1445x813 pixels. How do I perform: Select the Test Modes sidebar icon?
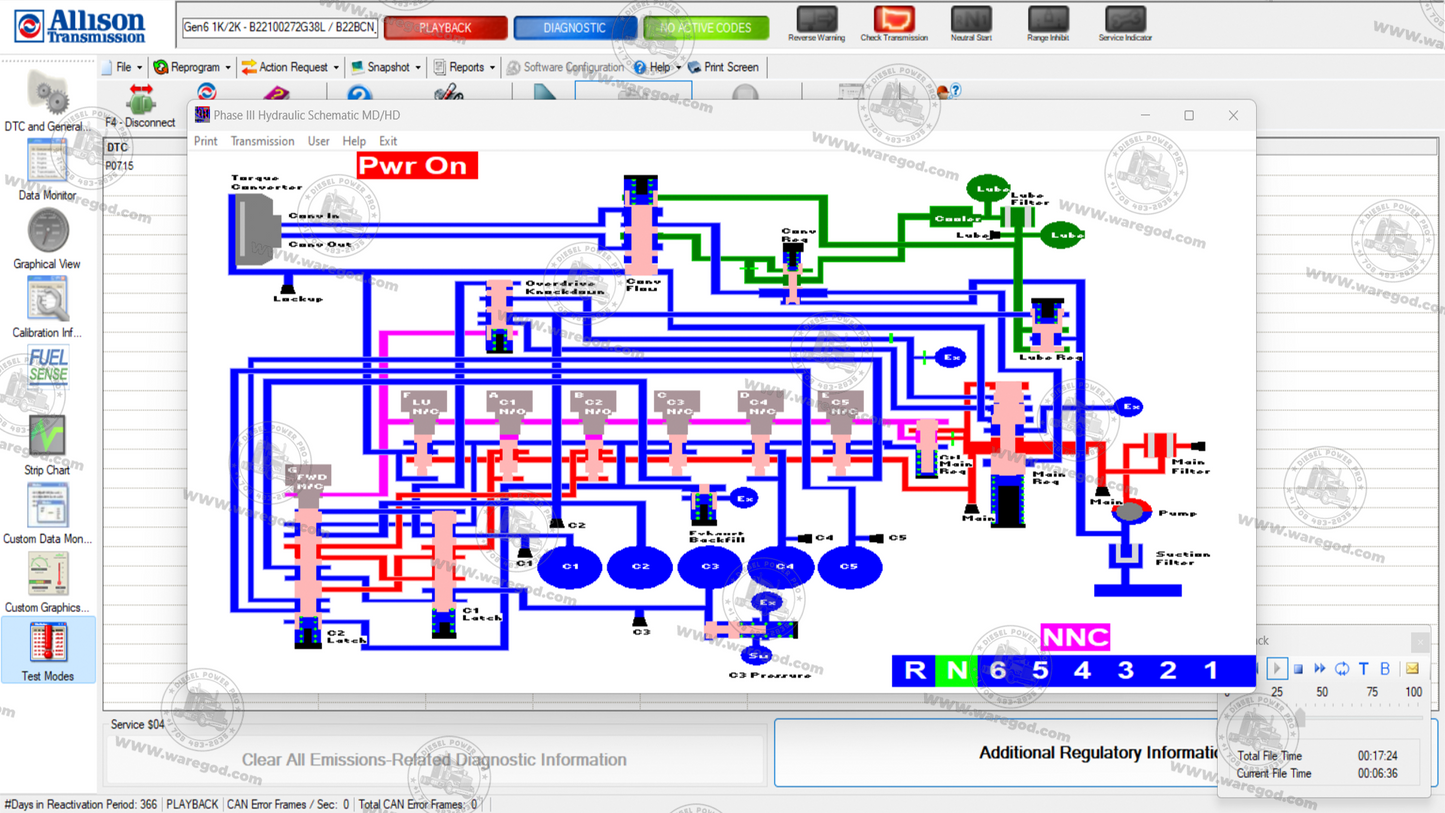(47, 642)
